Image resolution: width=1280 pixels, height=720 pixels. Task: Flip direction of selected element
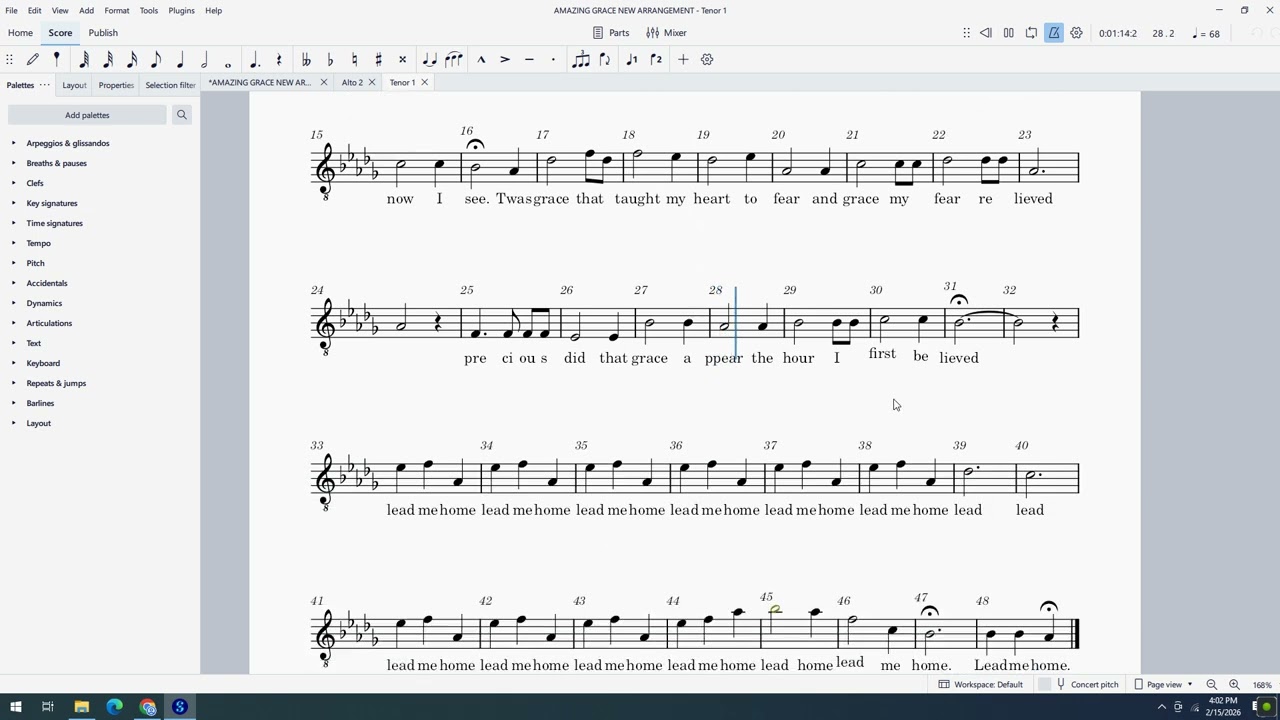[605, 60]
